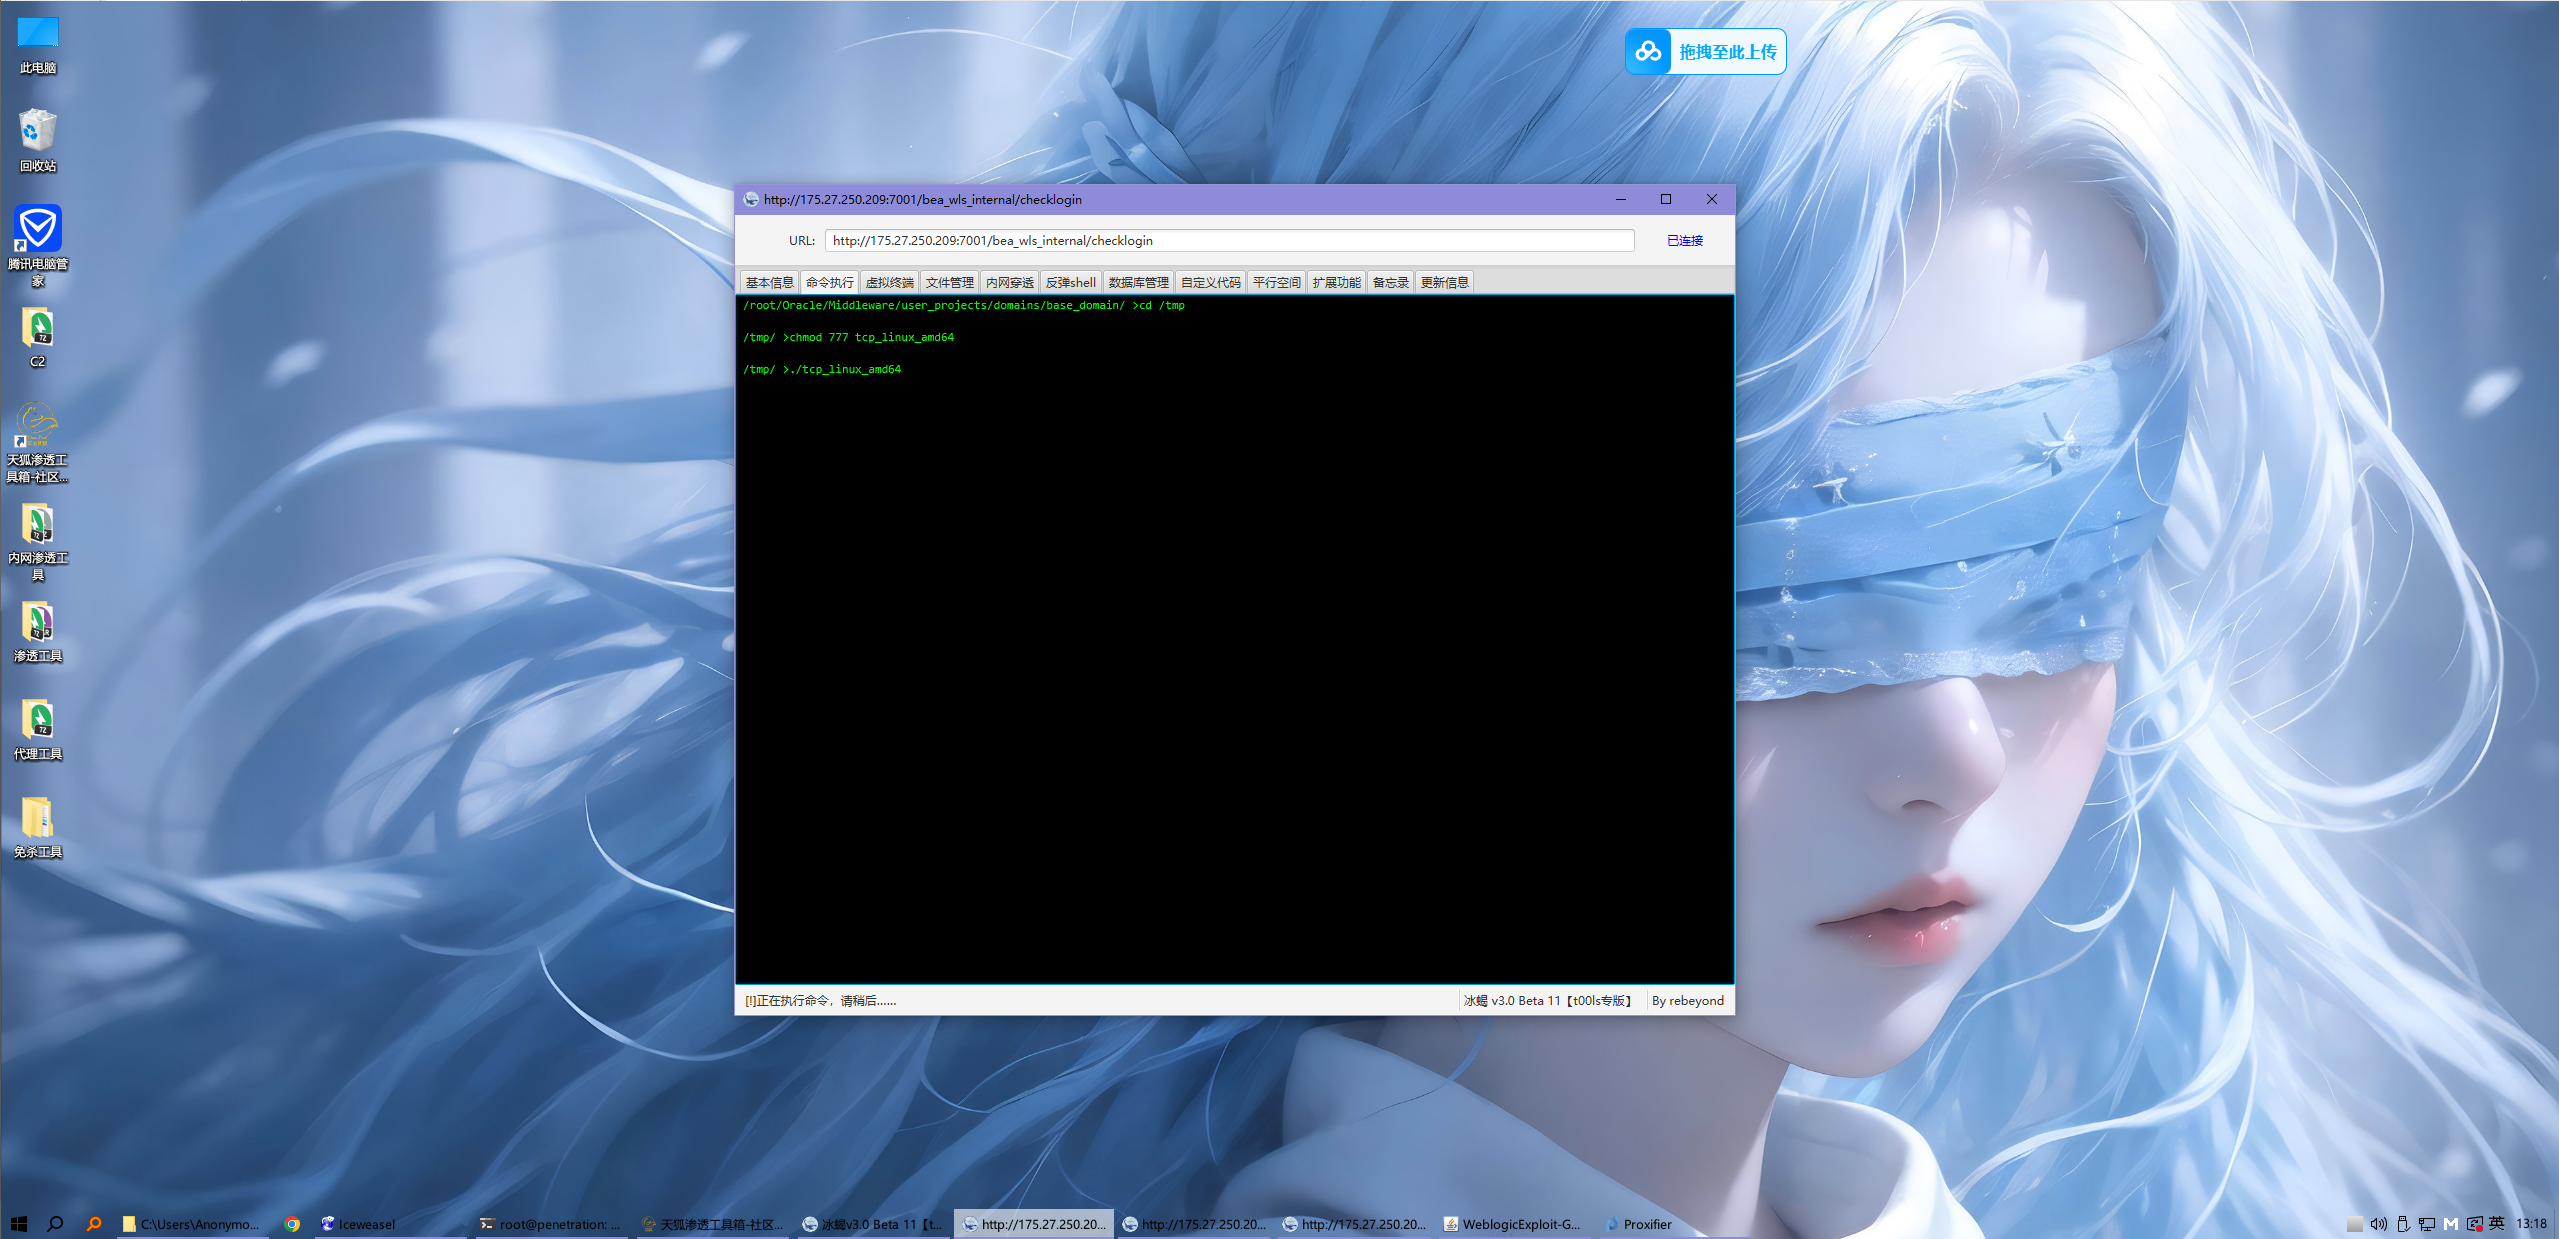
Task: Switch to the 文件管理 tab
Action: coord(949,283)
